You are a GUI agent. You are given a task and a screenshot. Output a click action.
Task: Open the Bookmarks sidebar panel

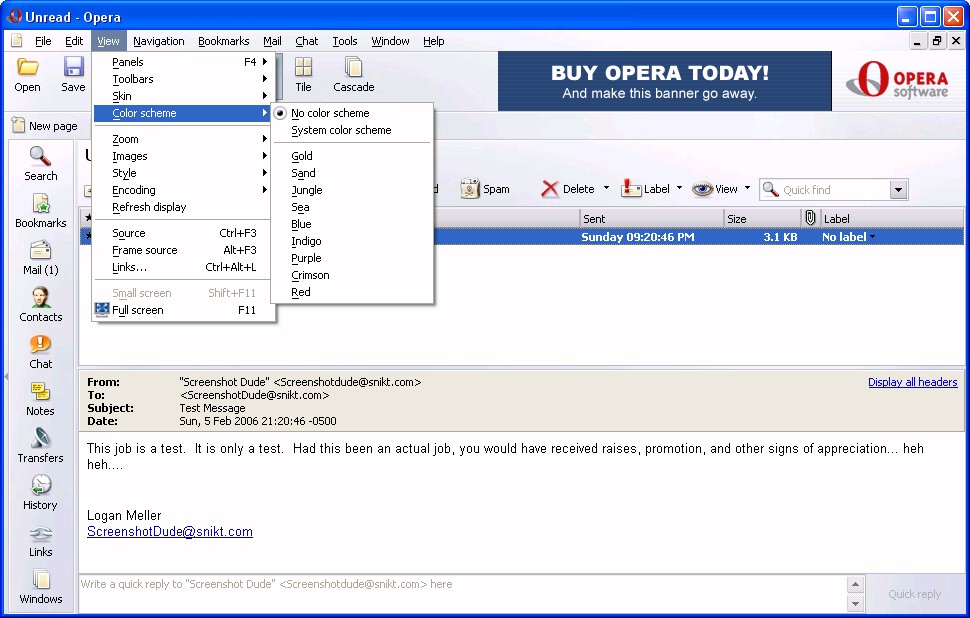41,210
